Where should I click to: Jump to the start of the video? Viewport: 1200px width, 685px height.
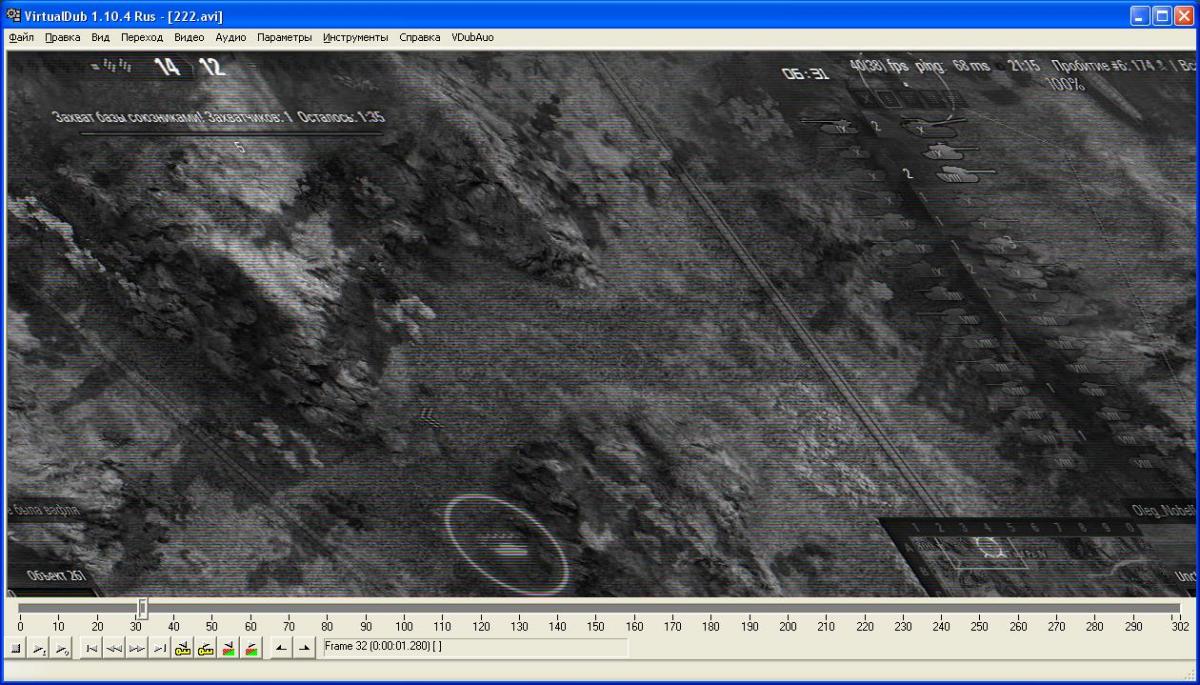tap(91, 649)
